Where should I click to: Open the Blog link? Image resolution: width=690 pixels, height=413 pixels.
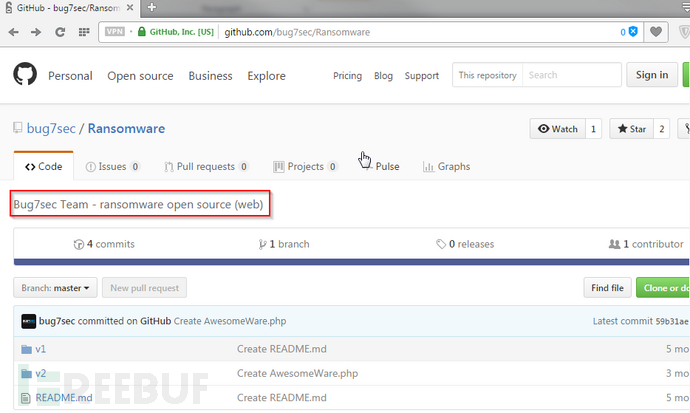[383, 76]
